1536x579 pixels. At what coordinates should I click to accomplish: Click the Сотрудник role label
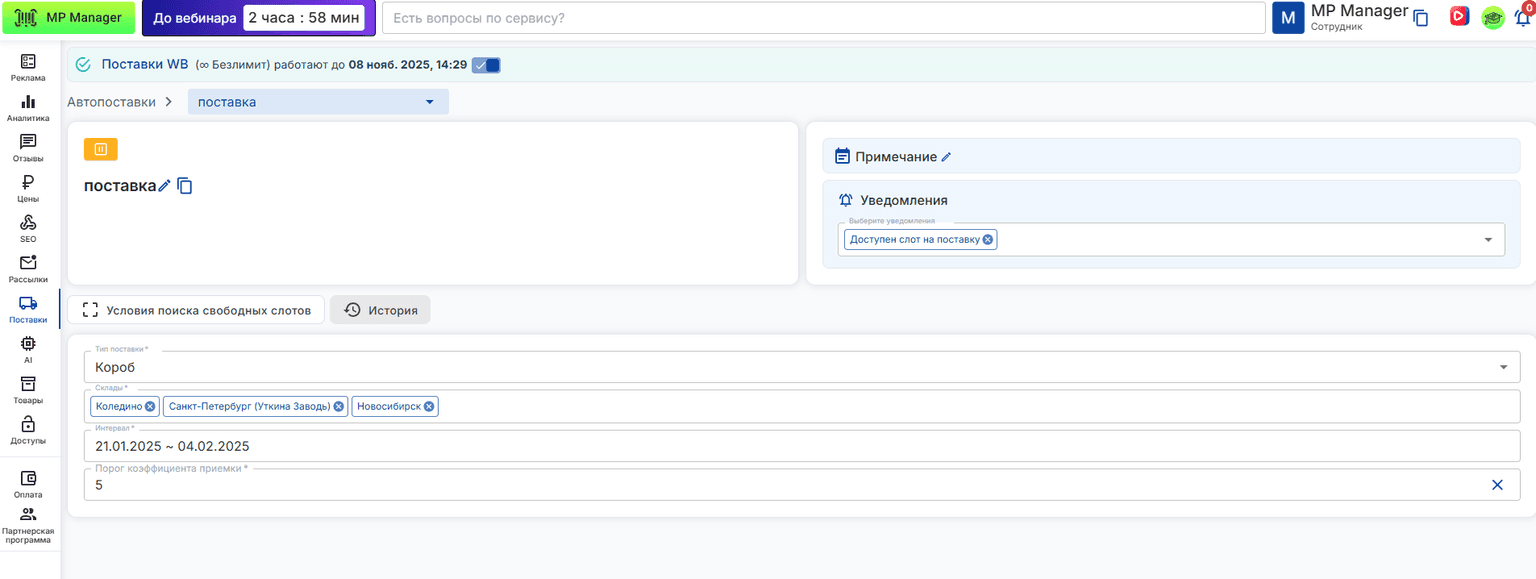tap(1337, 27)
